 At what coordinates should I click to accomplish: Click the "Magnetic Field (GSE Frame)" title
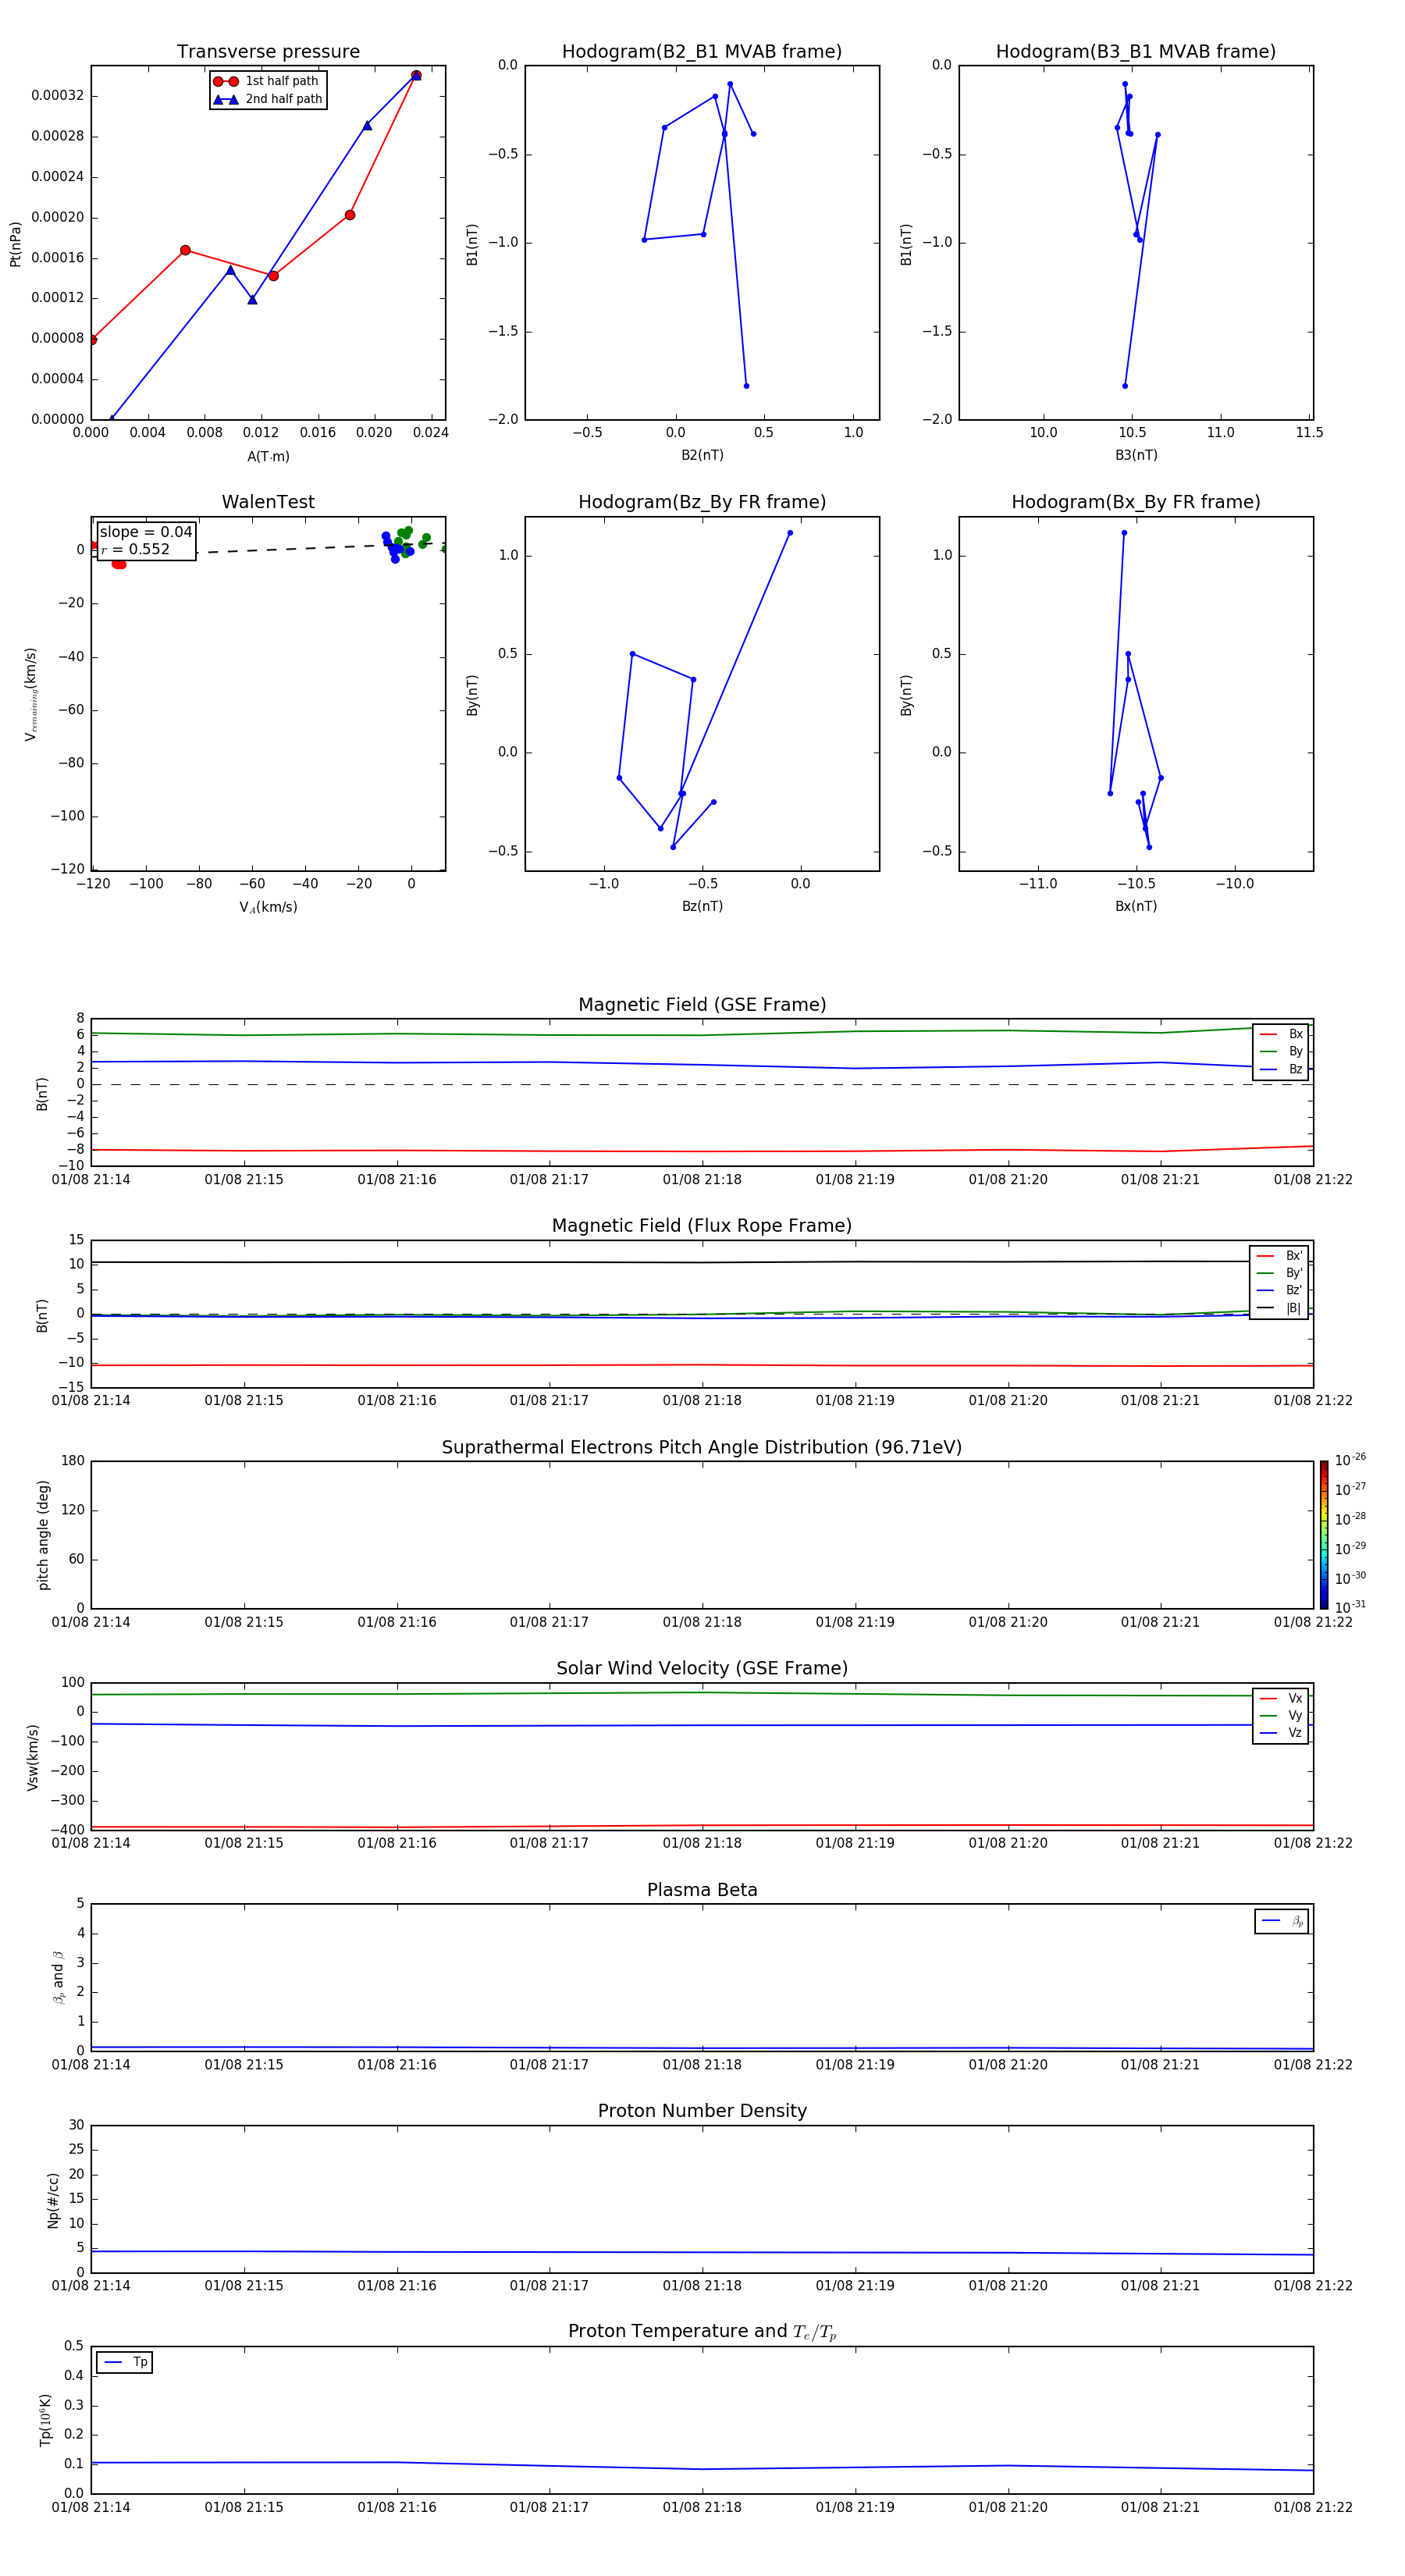point(702,1005)
